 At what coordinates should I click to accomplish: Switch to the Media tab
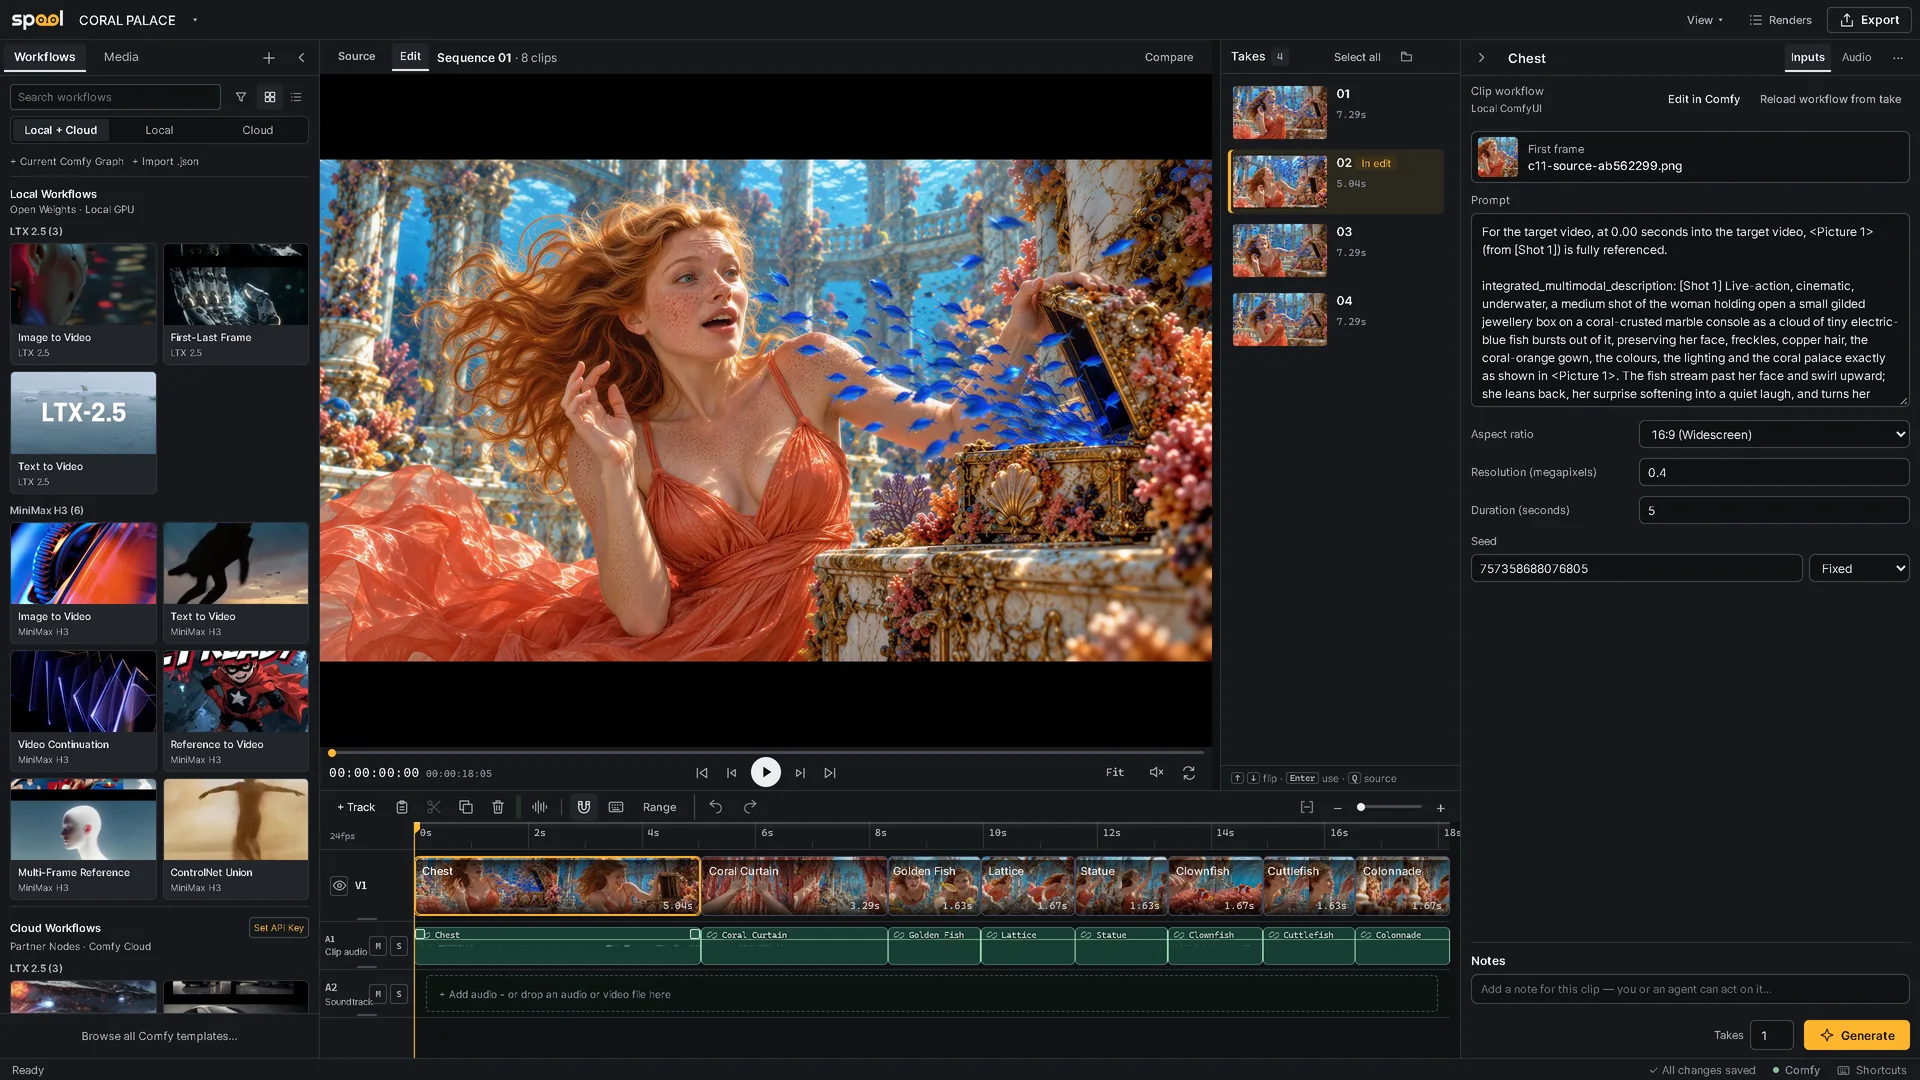(x=121, y=57)
